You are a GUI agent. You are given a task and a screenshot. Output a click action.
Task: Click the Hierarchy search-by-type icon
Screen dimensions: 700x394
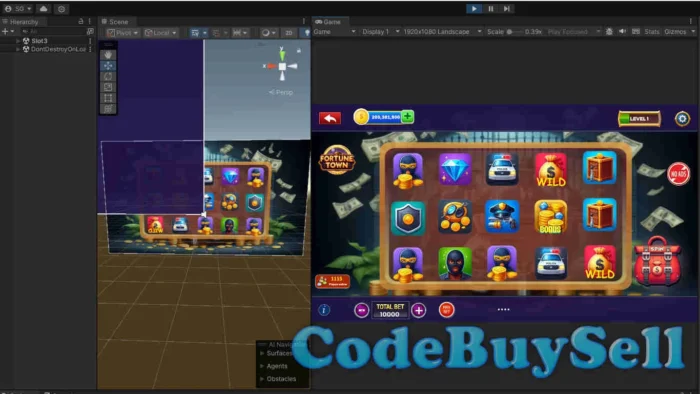(x=90, y=31)
